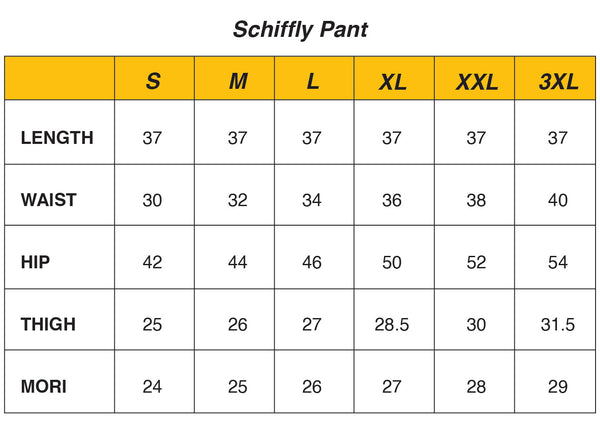The width and height of the screenshot is (600, 422).
Task: Select the XXL size column header
Action: click(476, 82)
